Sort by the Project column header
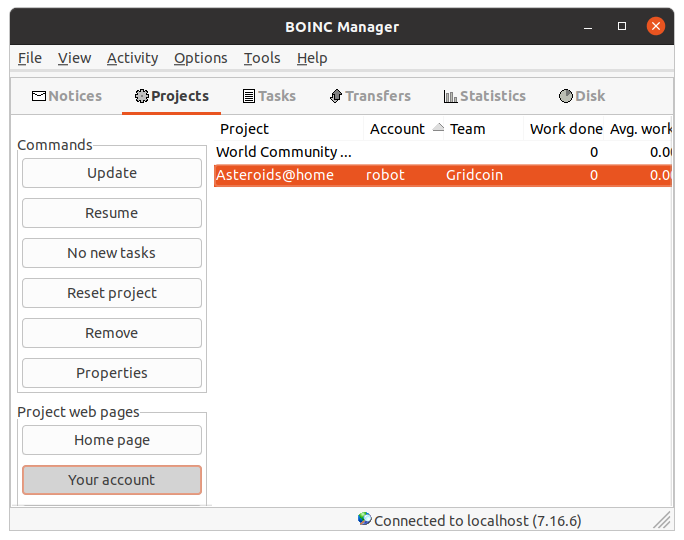 point(289,129)
